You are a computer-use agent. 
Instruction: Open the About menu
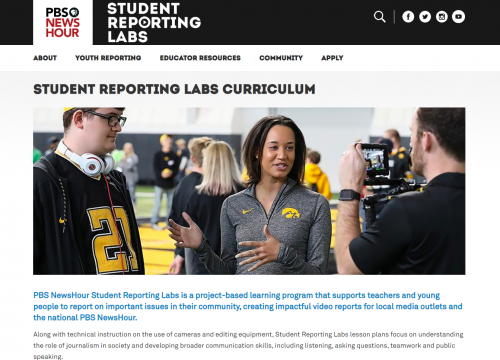[x=45, y=58]
